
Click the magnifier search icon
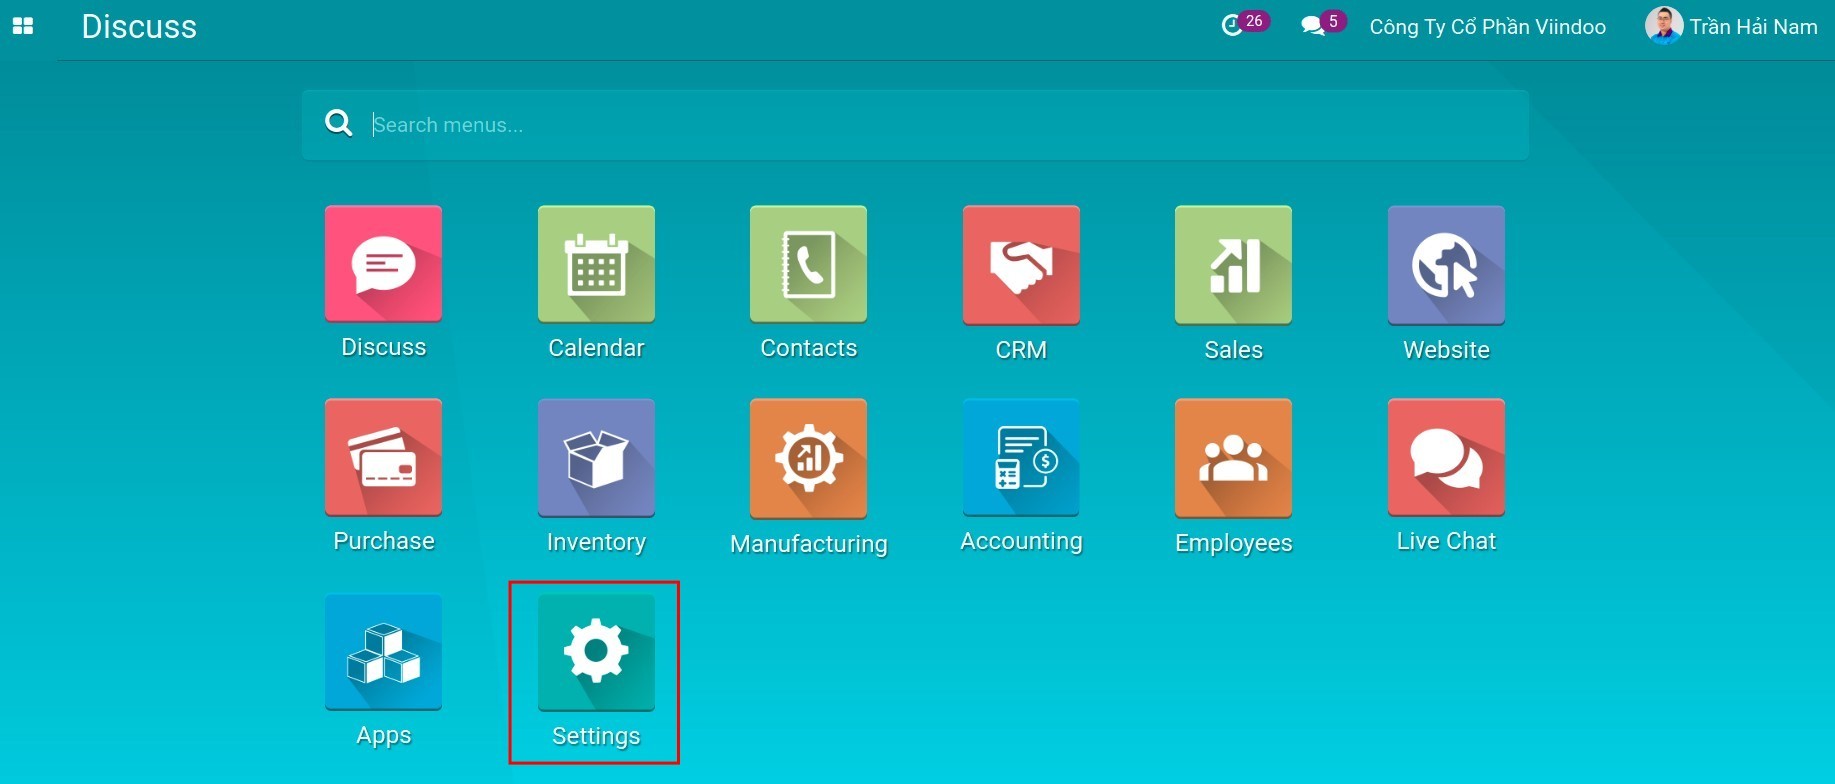(339, 123)
